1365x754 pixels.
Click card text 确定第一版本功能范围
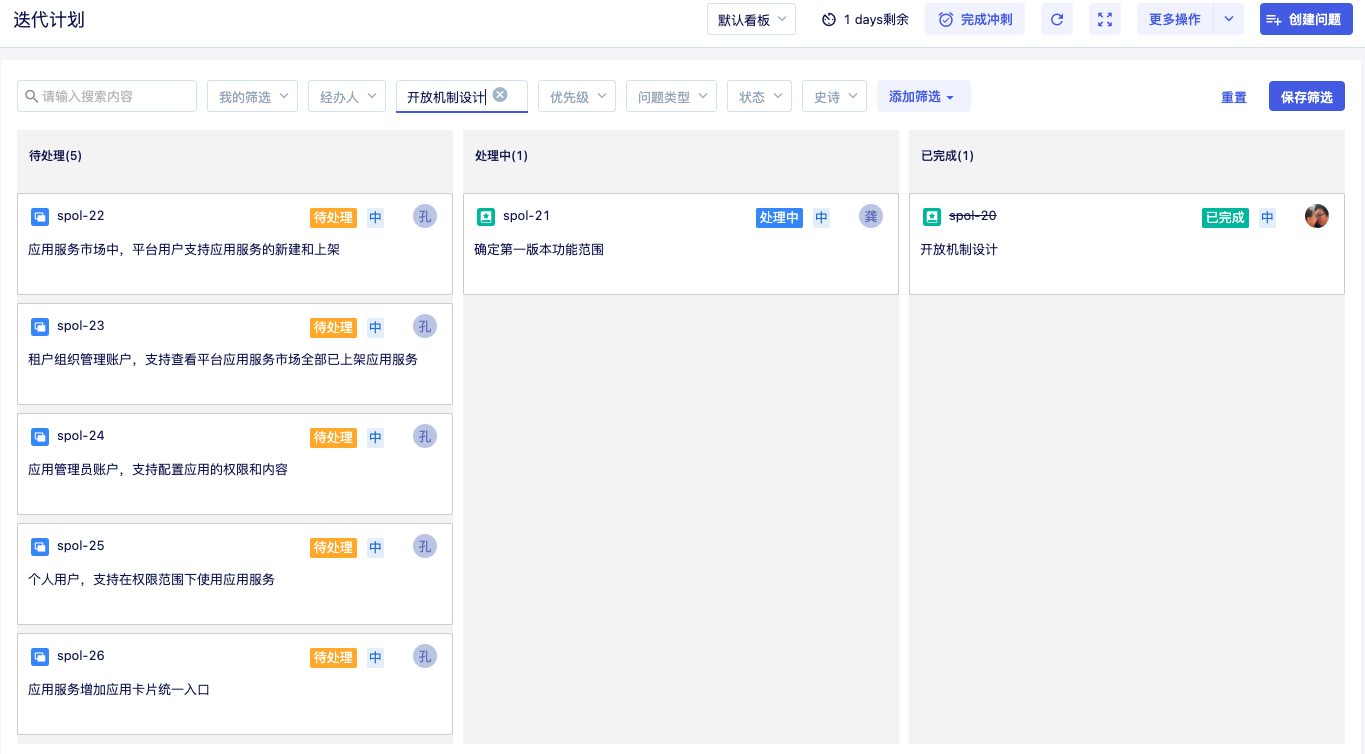click(539, 249)
